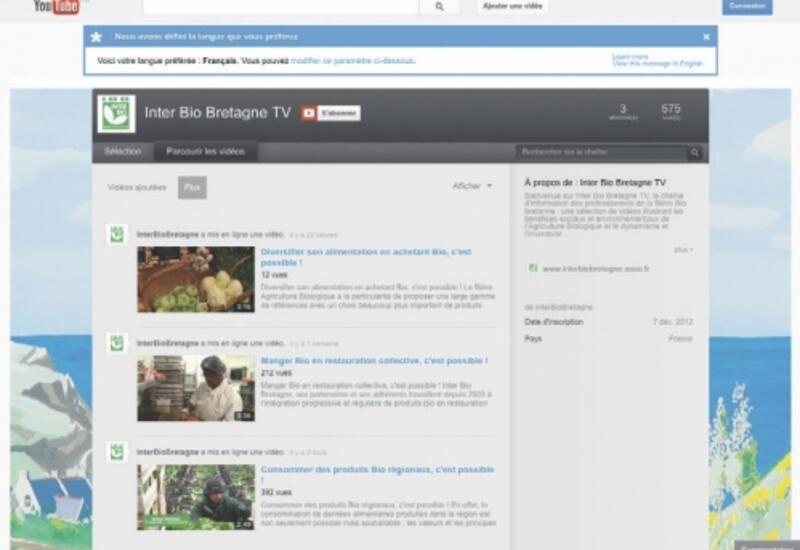The height and width of the screenshot is (550, 800).
Task: Switch to Parcourir les vidéos tab
Action: click(206, 152)
